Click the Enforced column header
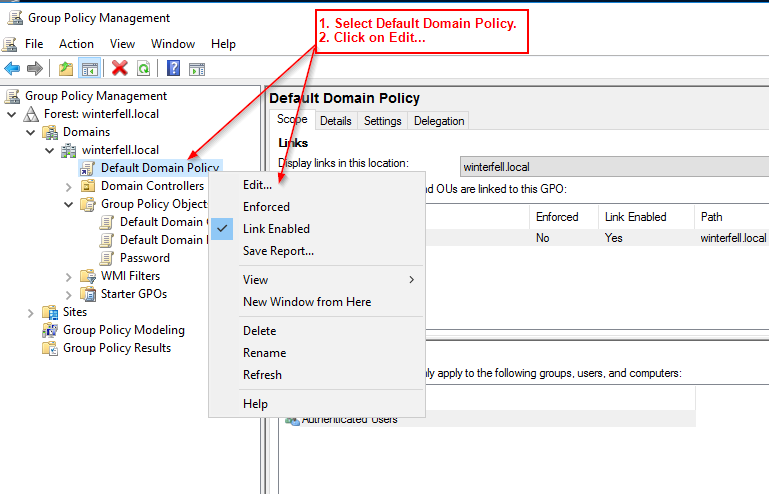Viewport: 769px width, 494px height. 563,217
